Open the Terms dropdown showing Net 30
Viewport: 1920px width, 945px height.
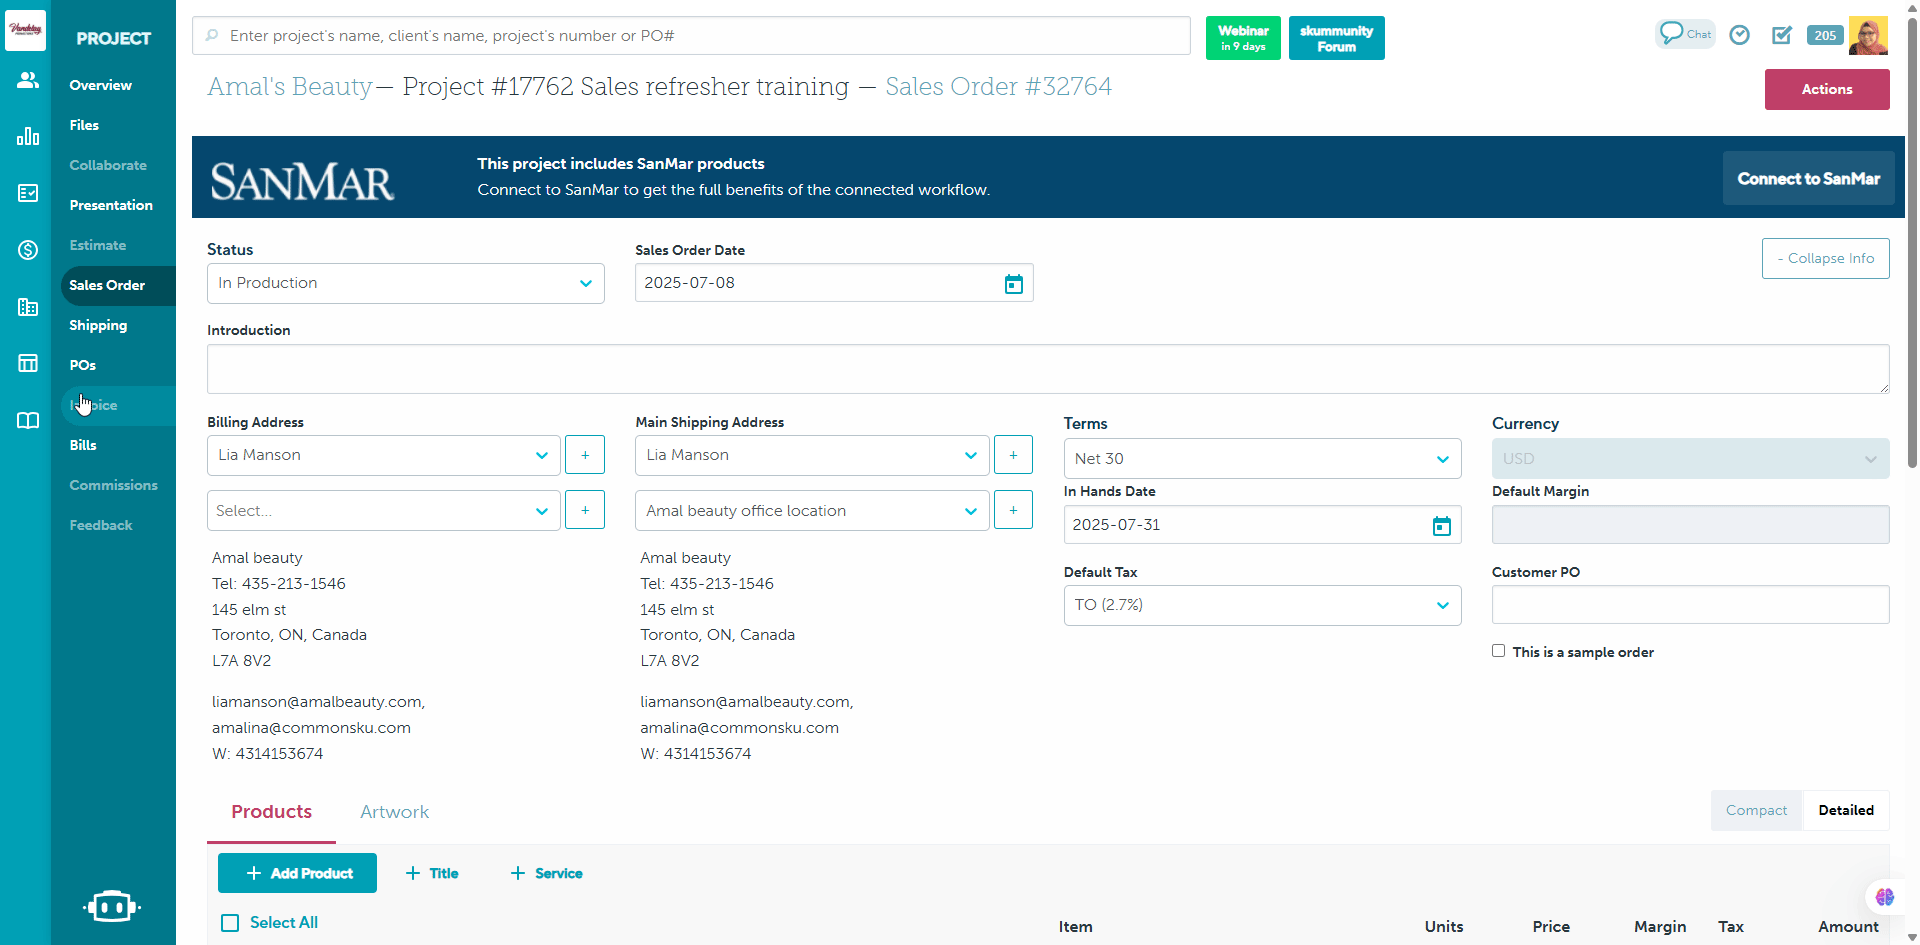(x=1261, y=459)
